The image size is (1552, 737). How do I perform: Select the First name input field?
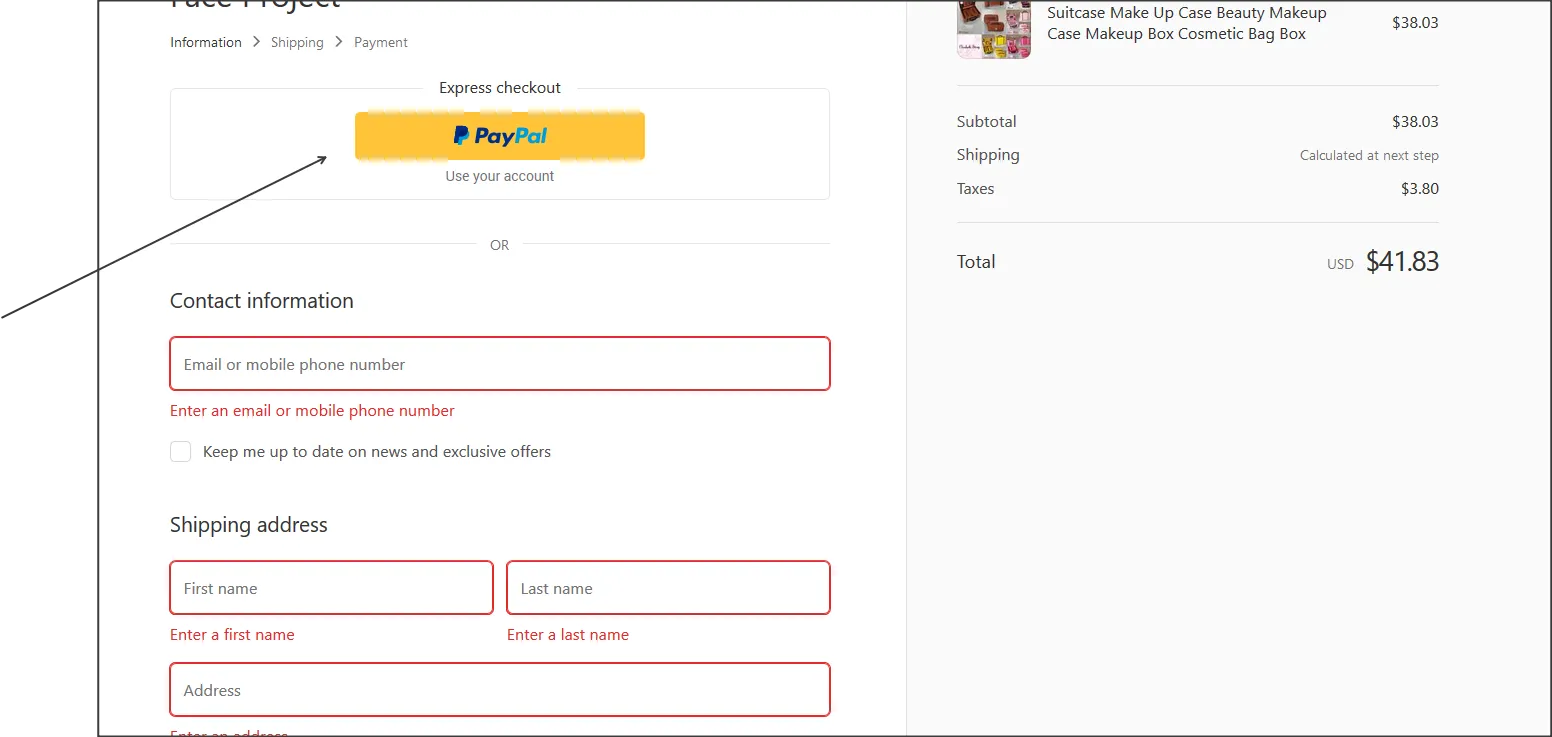tap(330, 588)
